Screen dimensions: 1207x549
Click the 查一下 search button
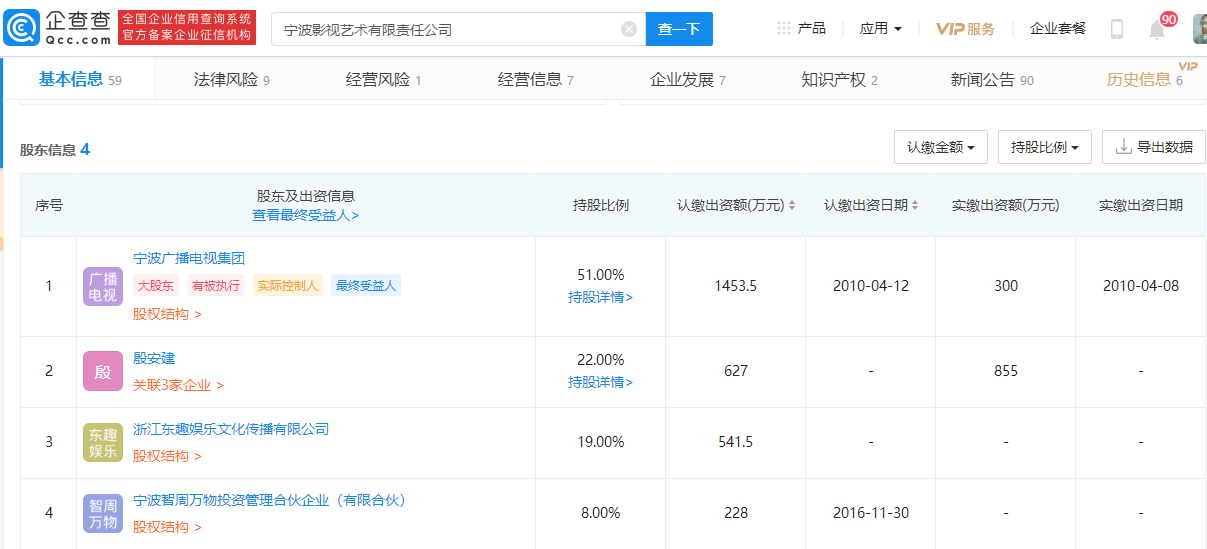(x=679, y=29)
